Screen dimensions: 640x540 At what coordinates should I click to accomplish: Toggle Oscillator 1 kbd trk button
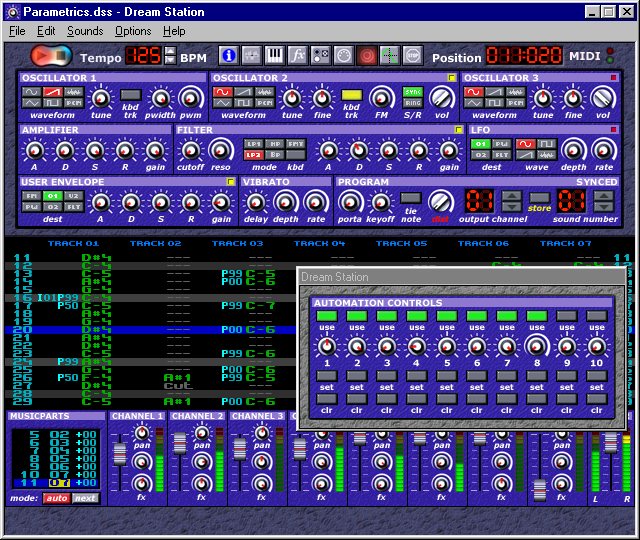point(131,95)
